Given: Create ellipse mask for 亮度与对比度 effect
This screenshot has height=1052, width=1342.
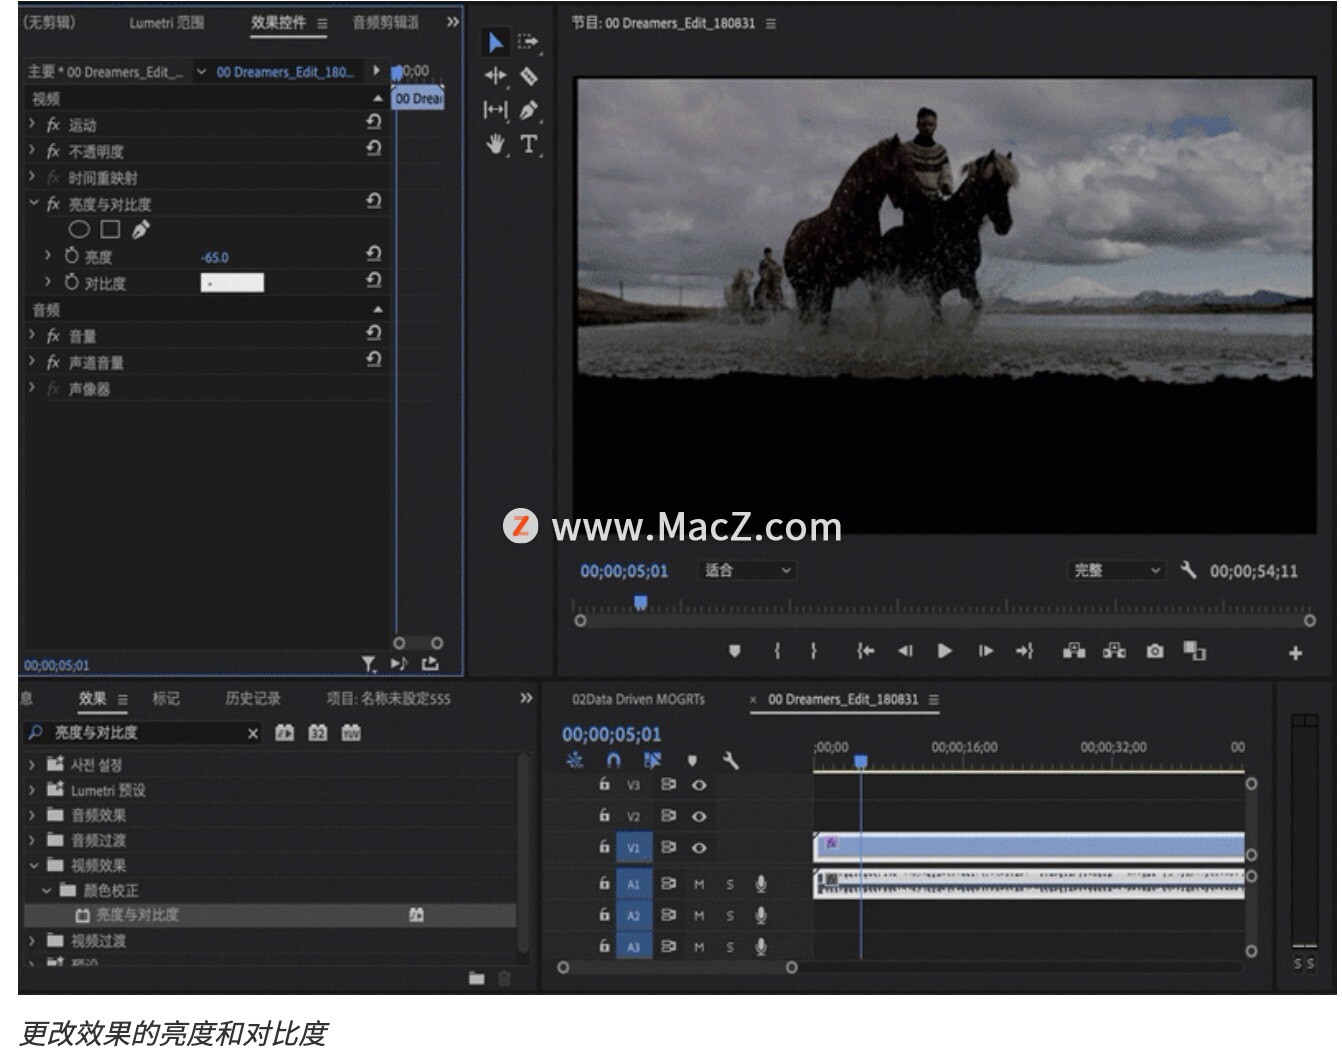Looking at the screenshot, I should click(79, 230).
